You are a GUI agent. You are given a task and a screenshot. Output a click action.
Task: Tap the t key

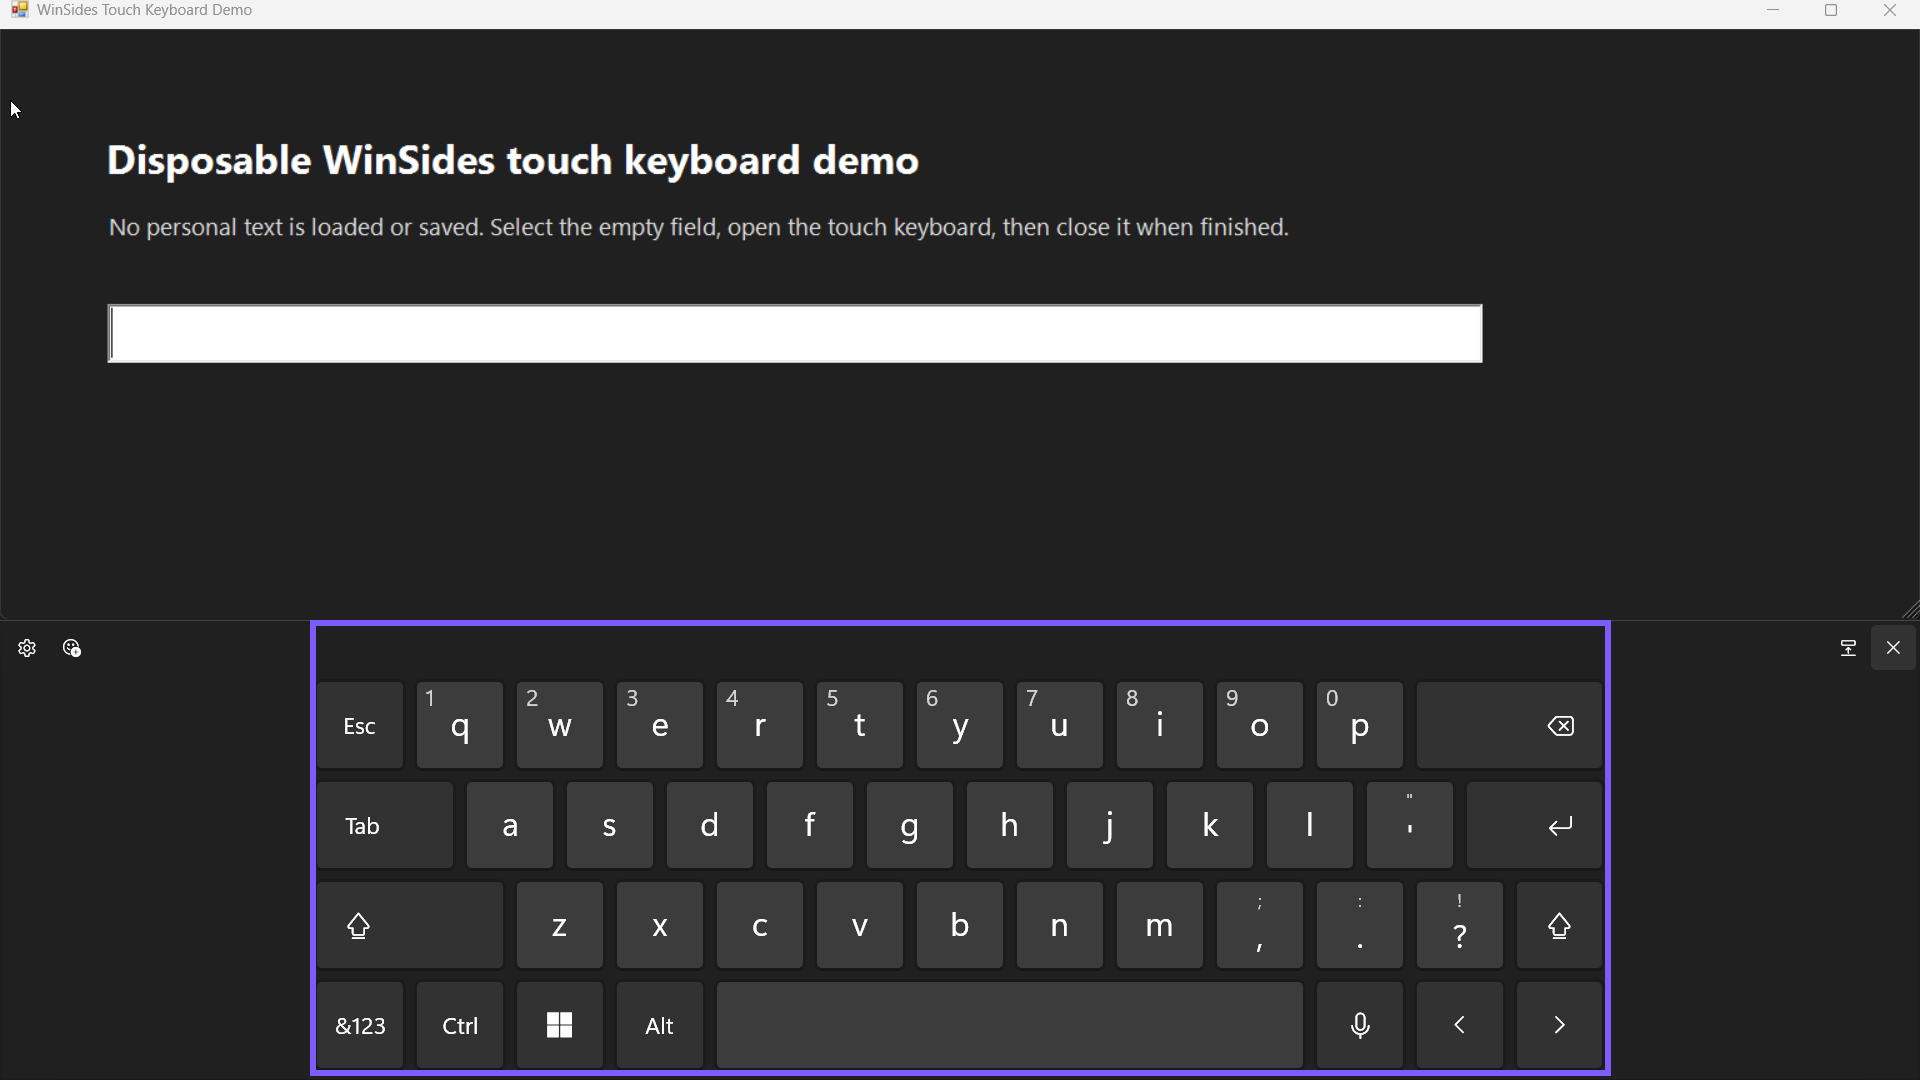pos(860,726)
